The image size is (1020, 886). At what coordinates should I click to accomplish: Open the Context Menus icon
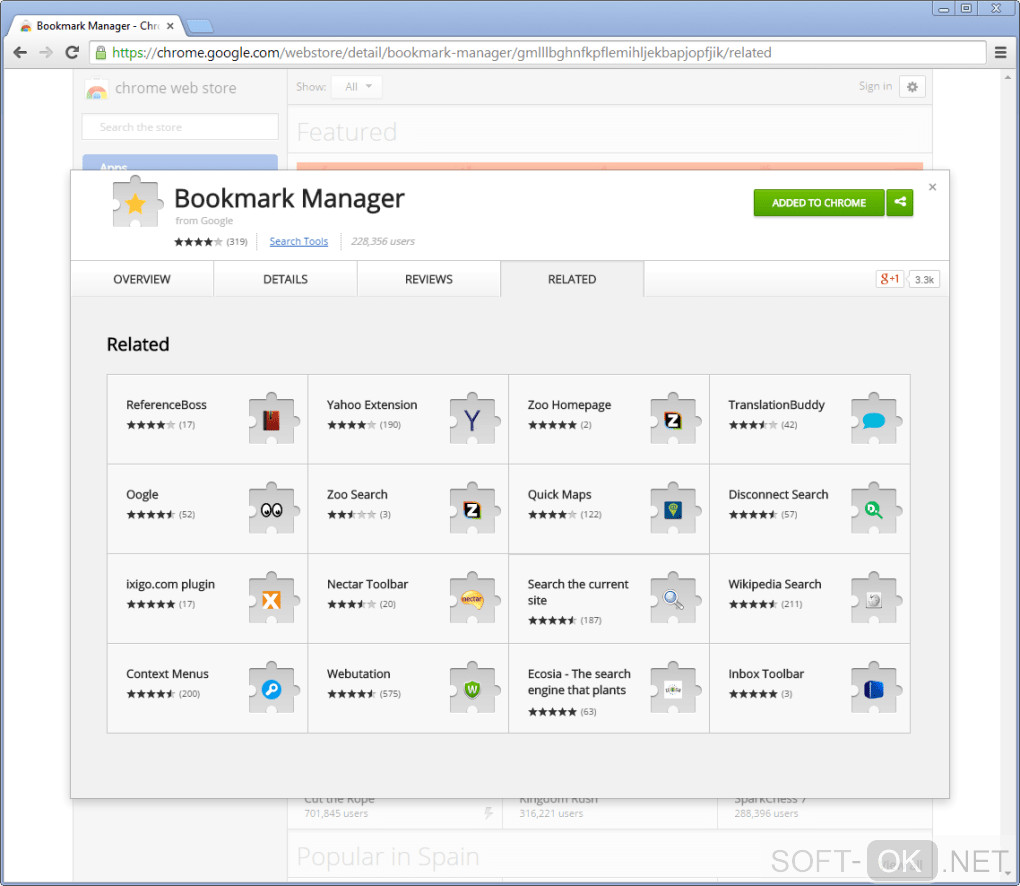point(274,688)
